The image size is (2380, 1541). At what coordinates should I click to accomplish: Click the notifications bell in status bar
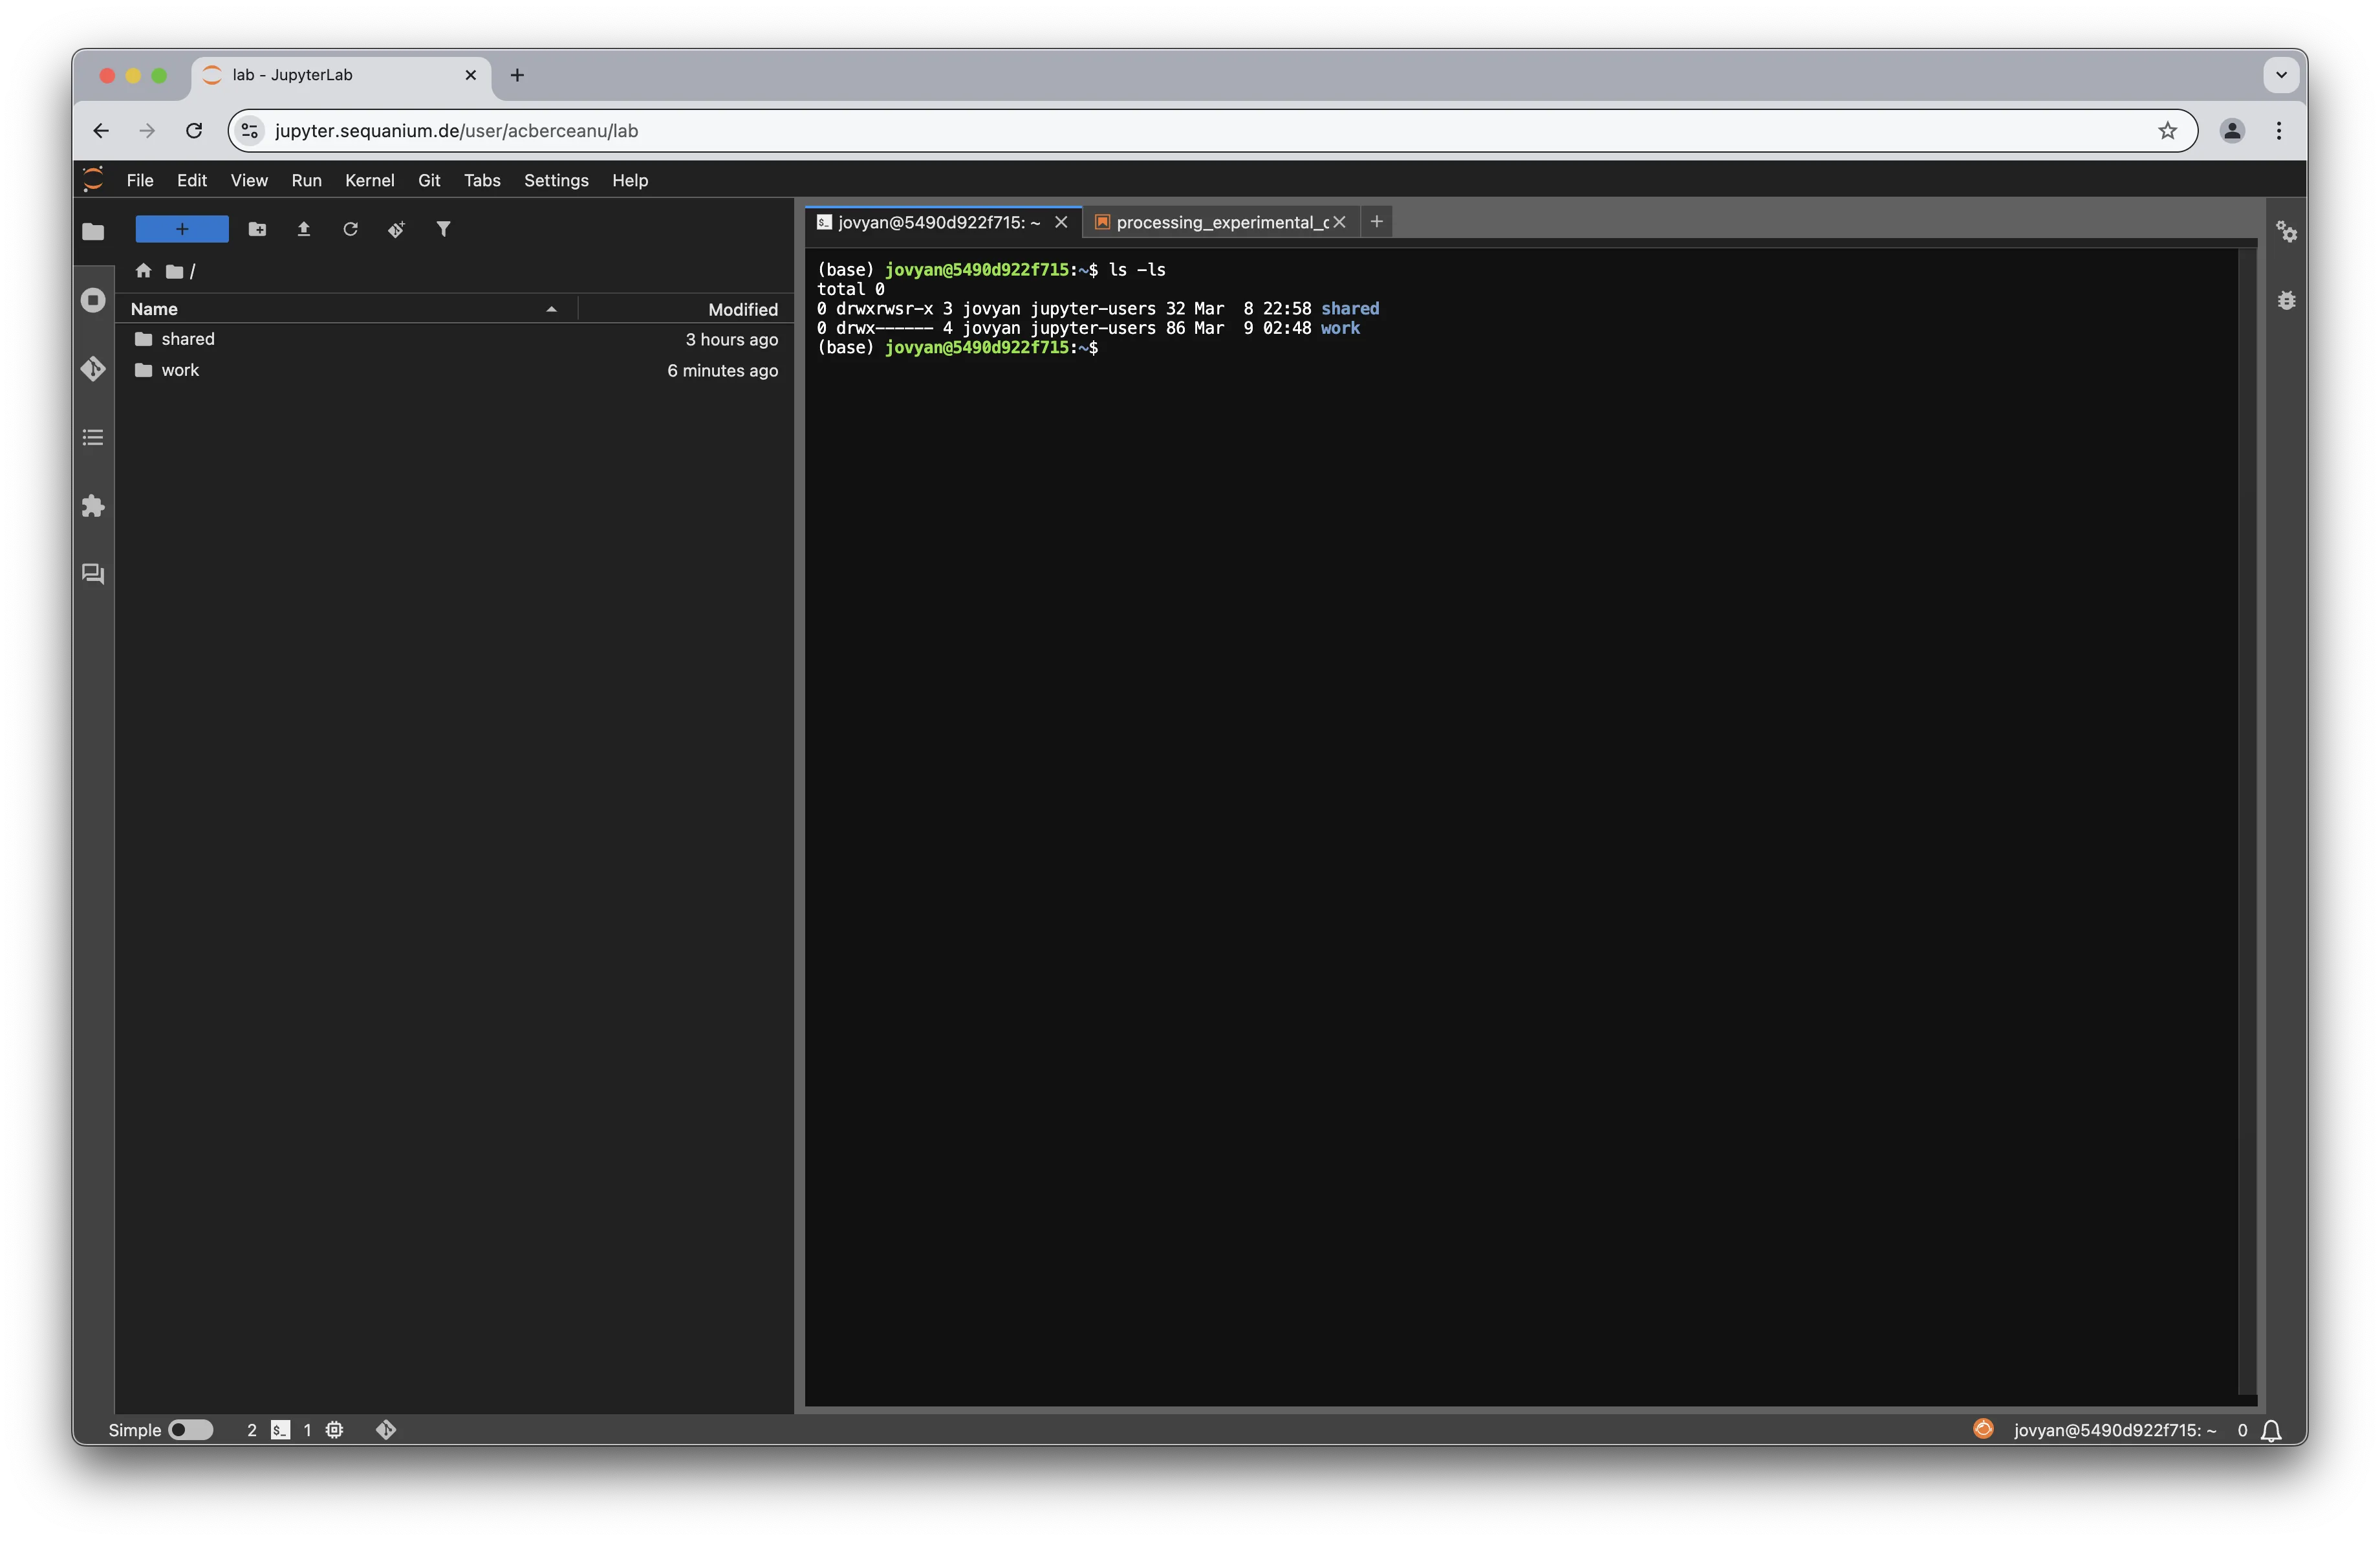[x=2271, y=1431]
